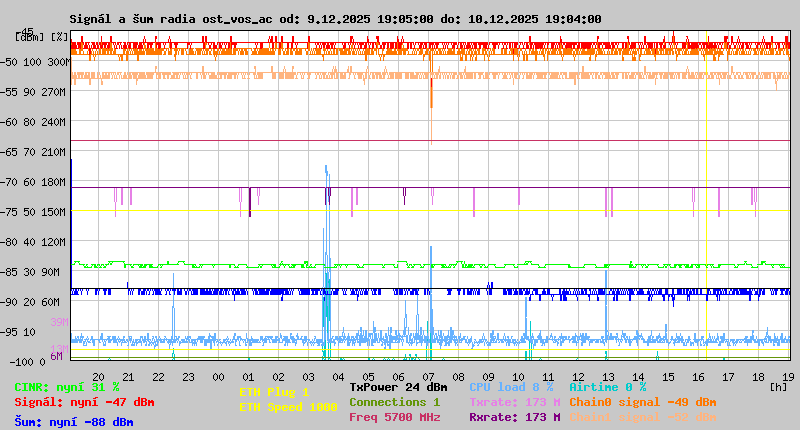
Task: Click hour '17' on the time axis
Action: tap(728, 377)
